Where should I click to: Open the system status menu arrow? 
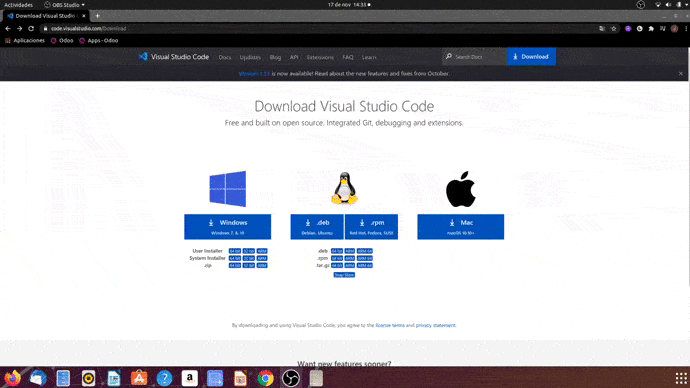point(686,5)
